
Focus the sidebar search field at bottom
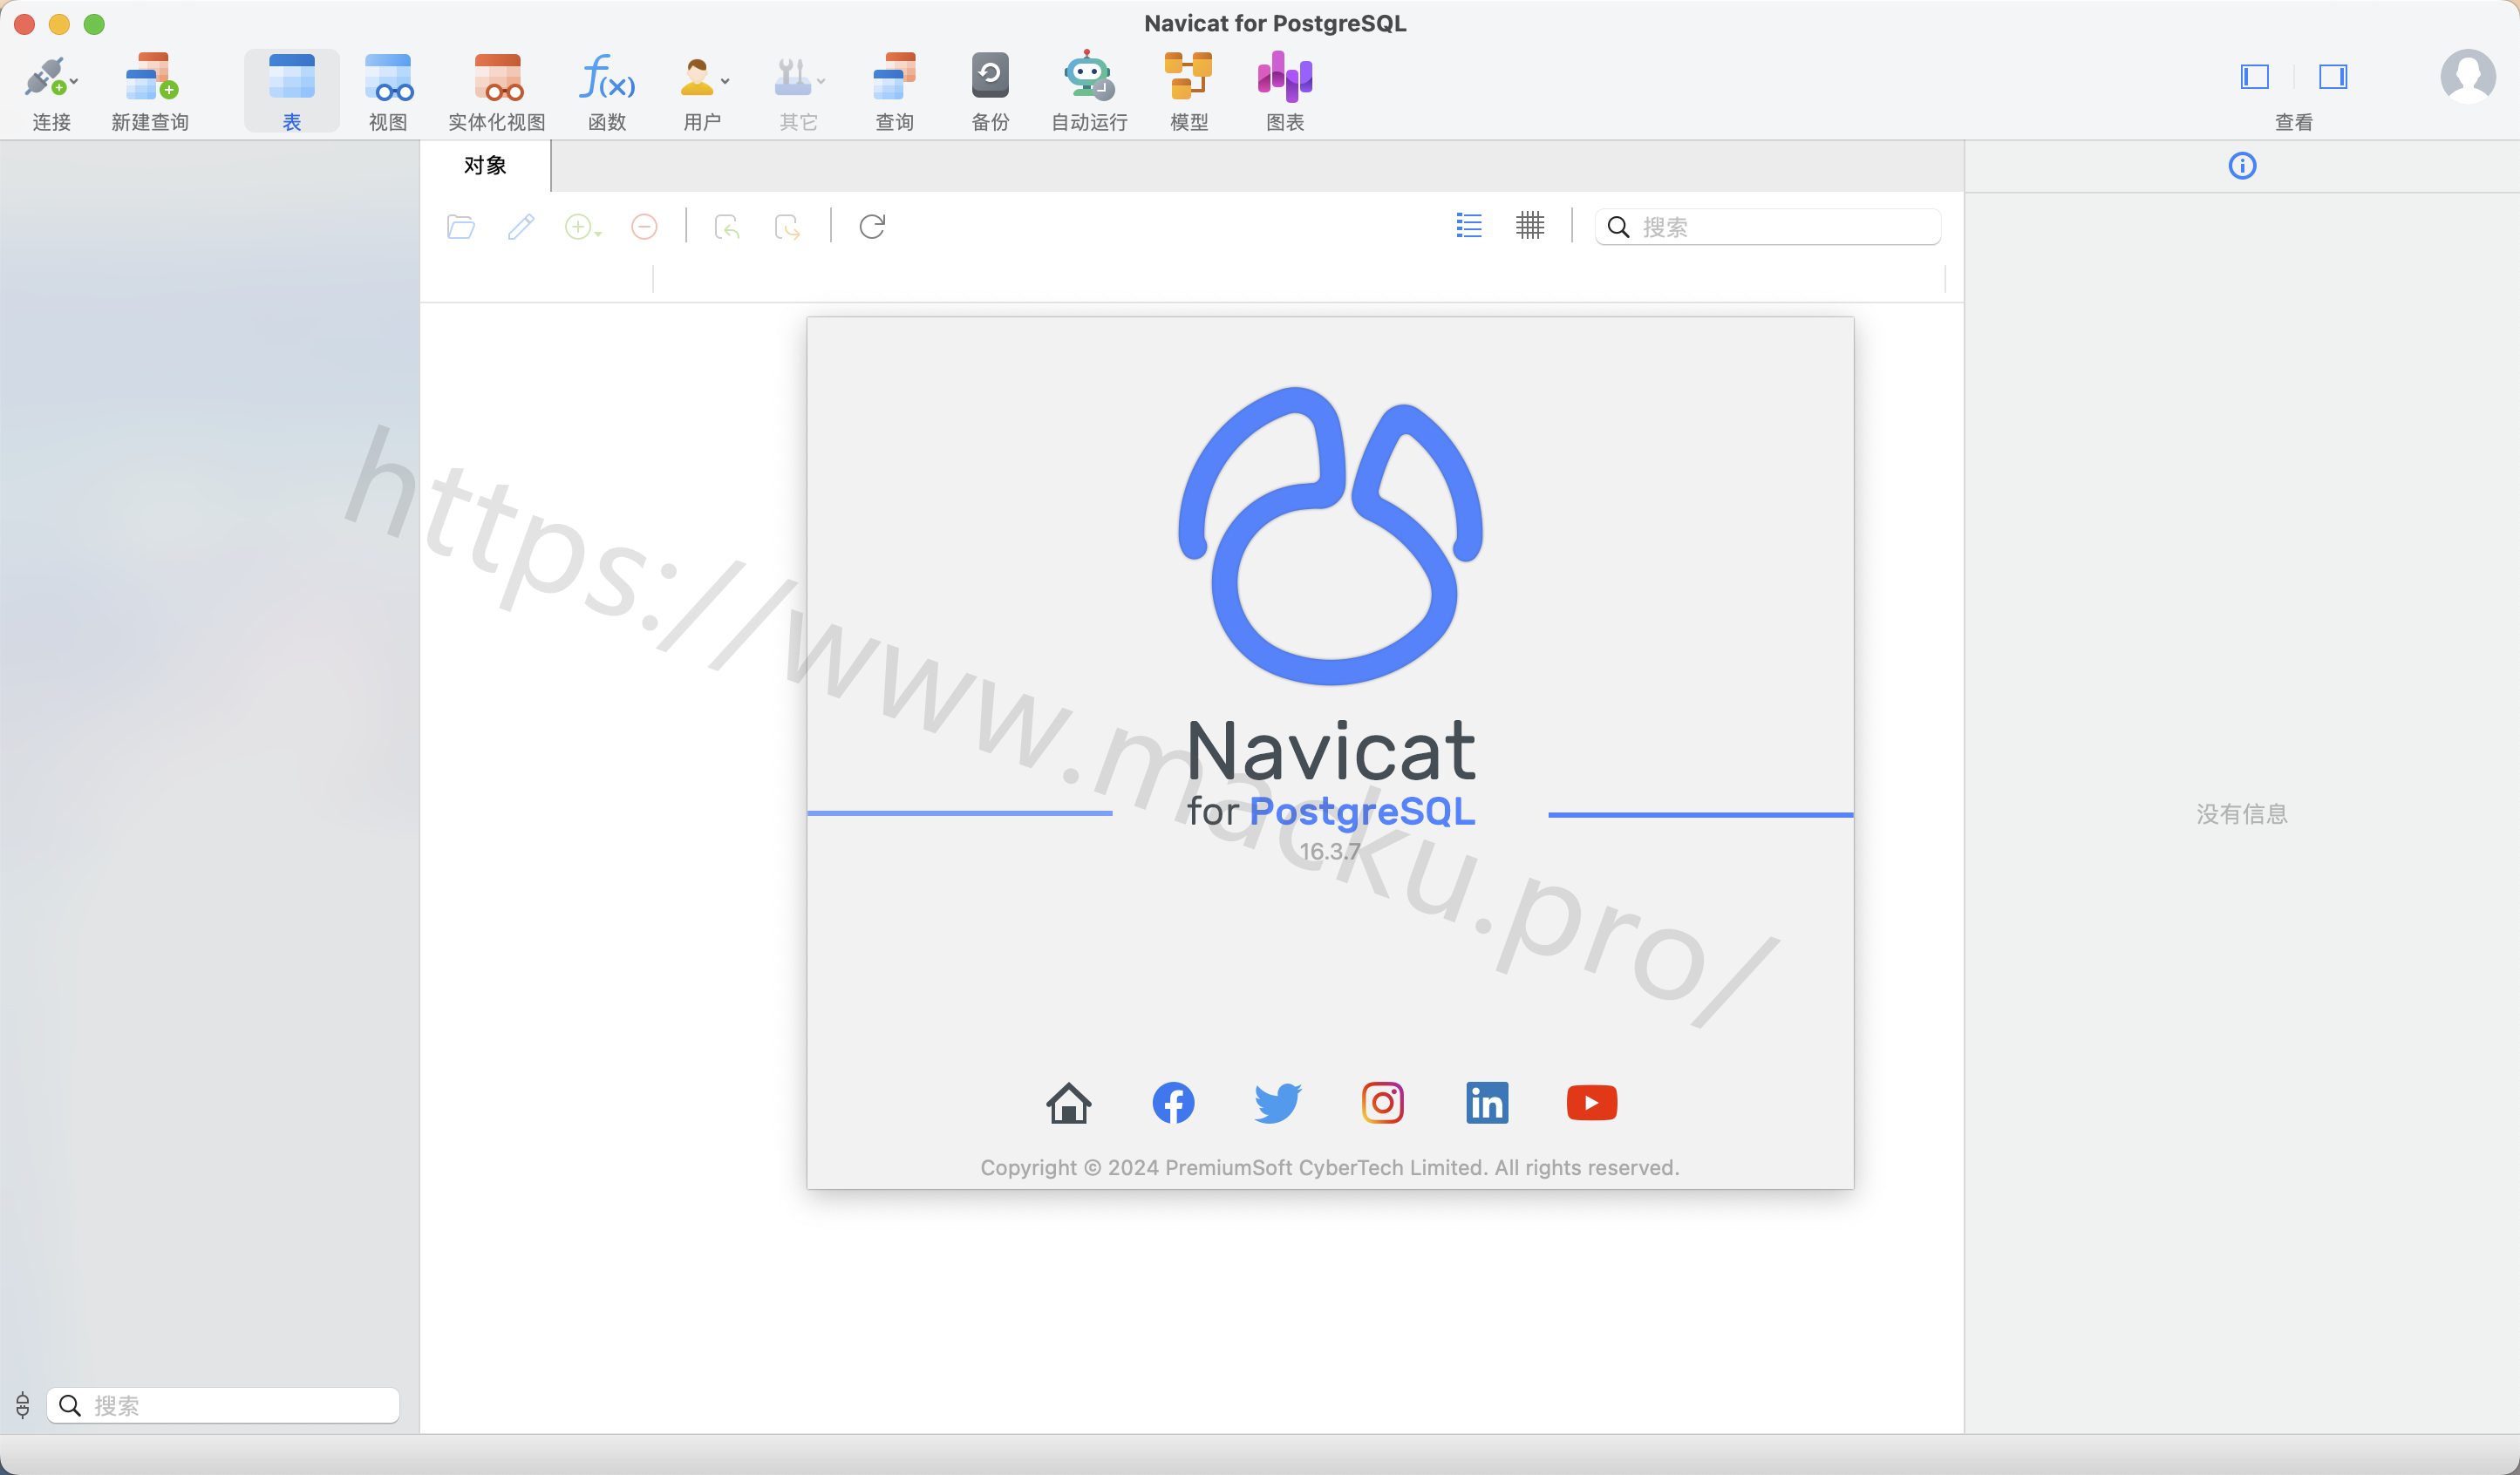(223, 1405)
